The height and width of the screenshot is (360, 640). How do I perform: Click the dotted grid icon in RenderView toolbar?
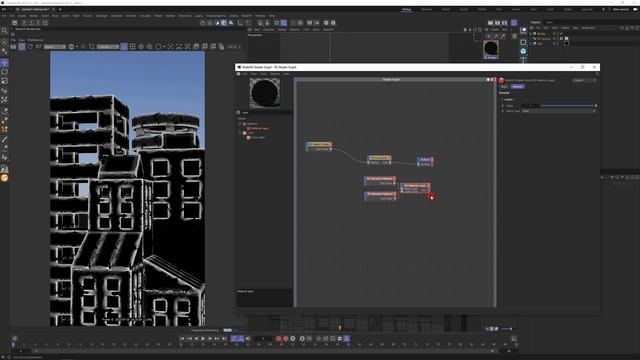[133, 47]
